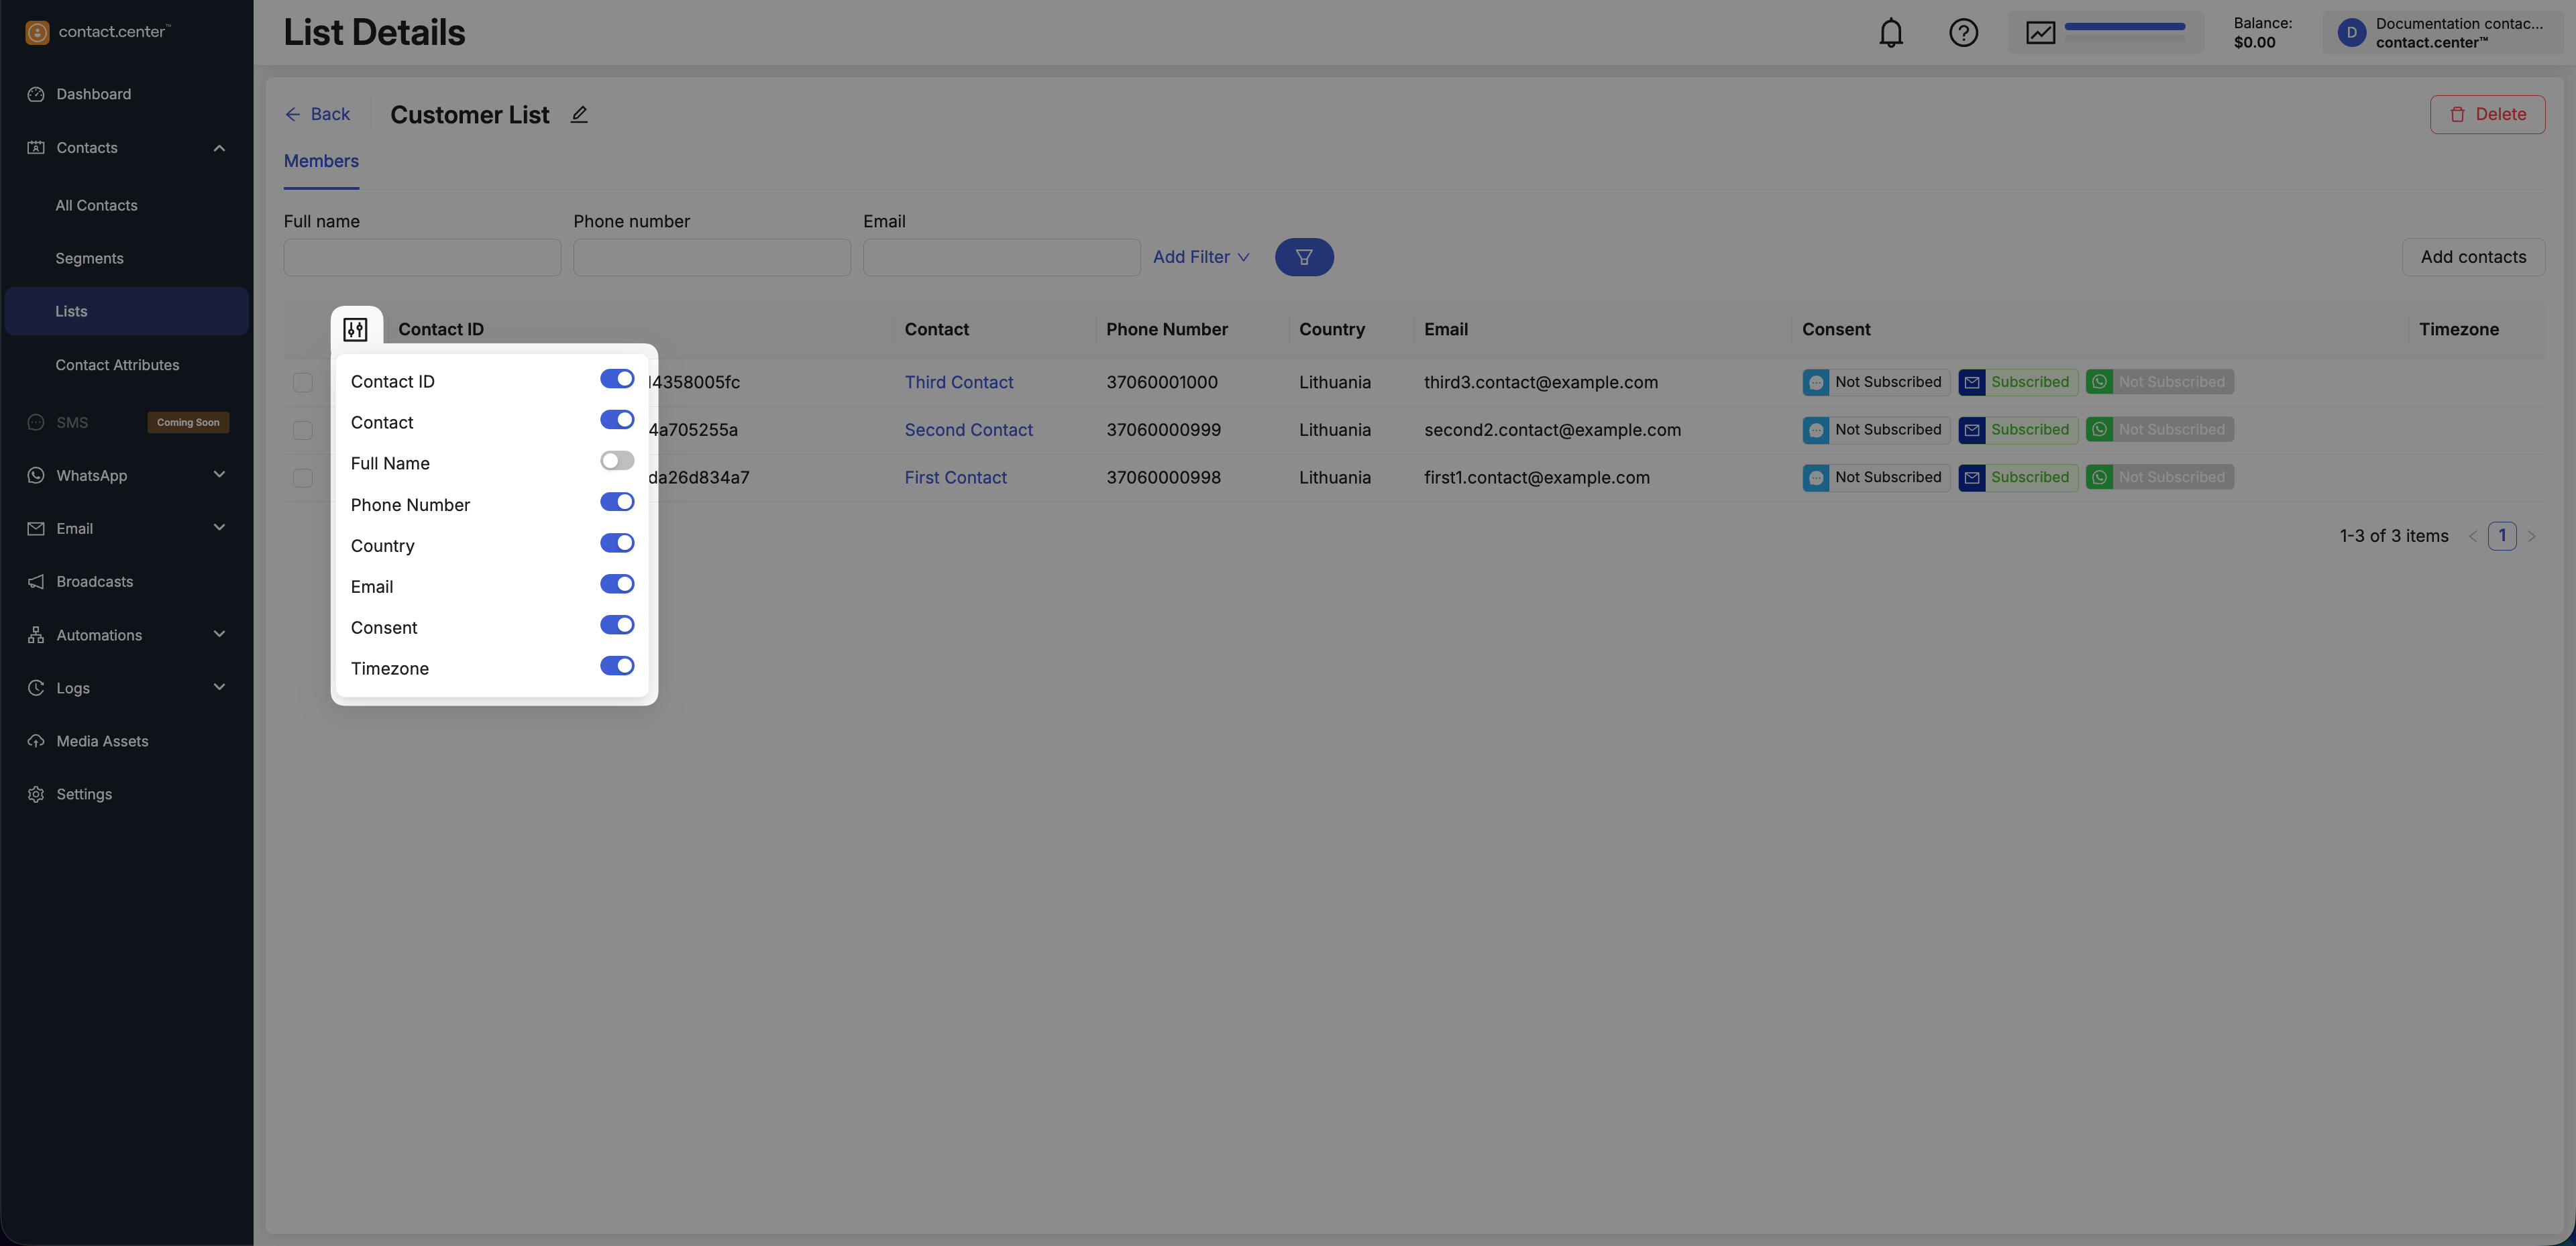Click the usage chart icon in header
2576x1246 pixels.
2040,33
